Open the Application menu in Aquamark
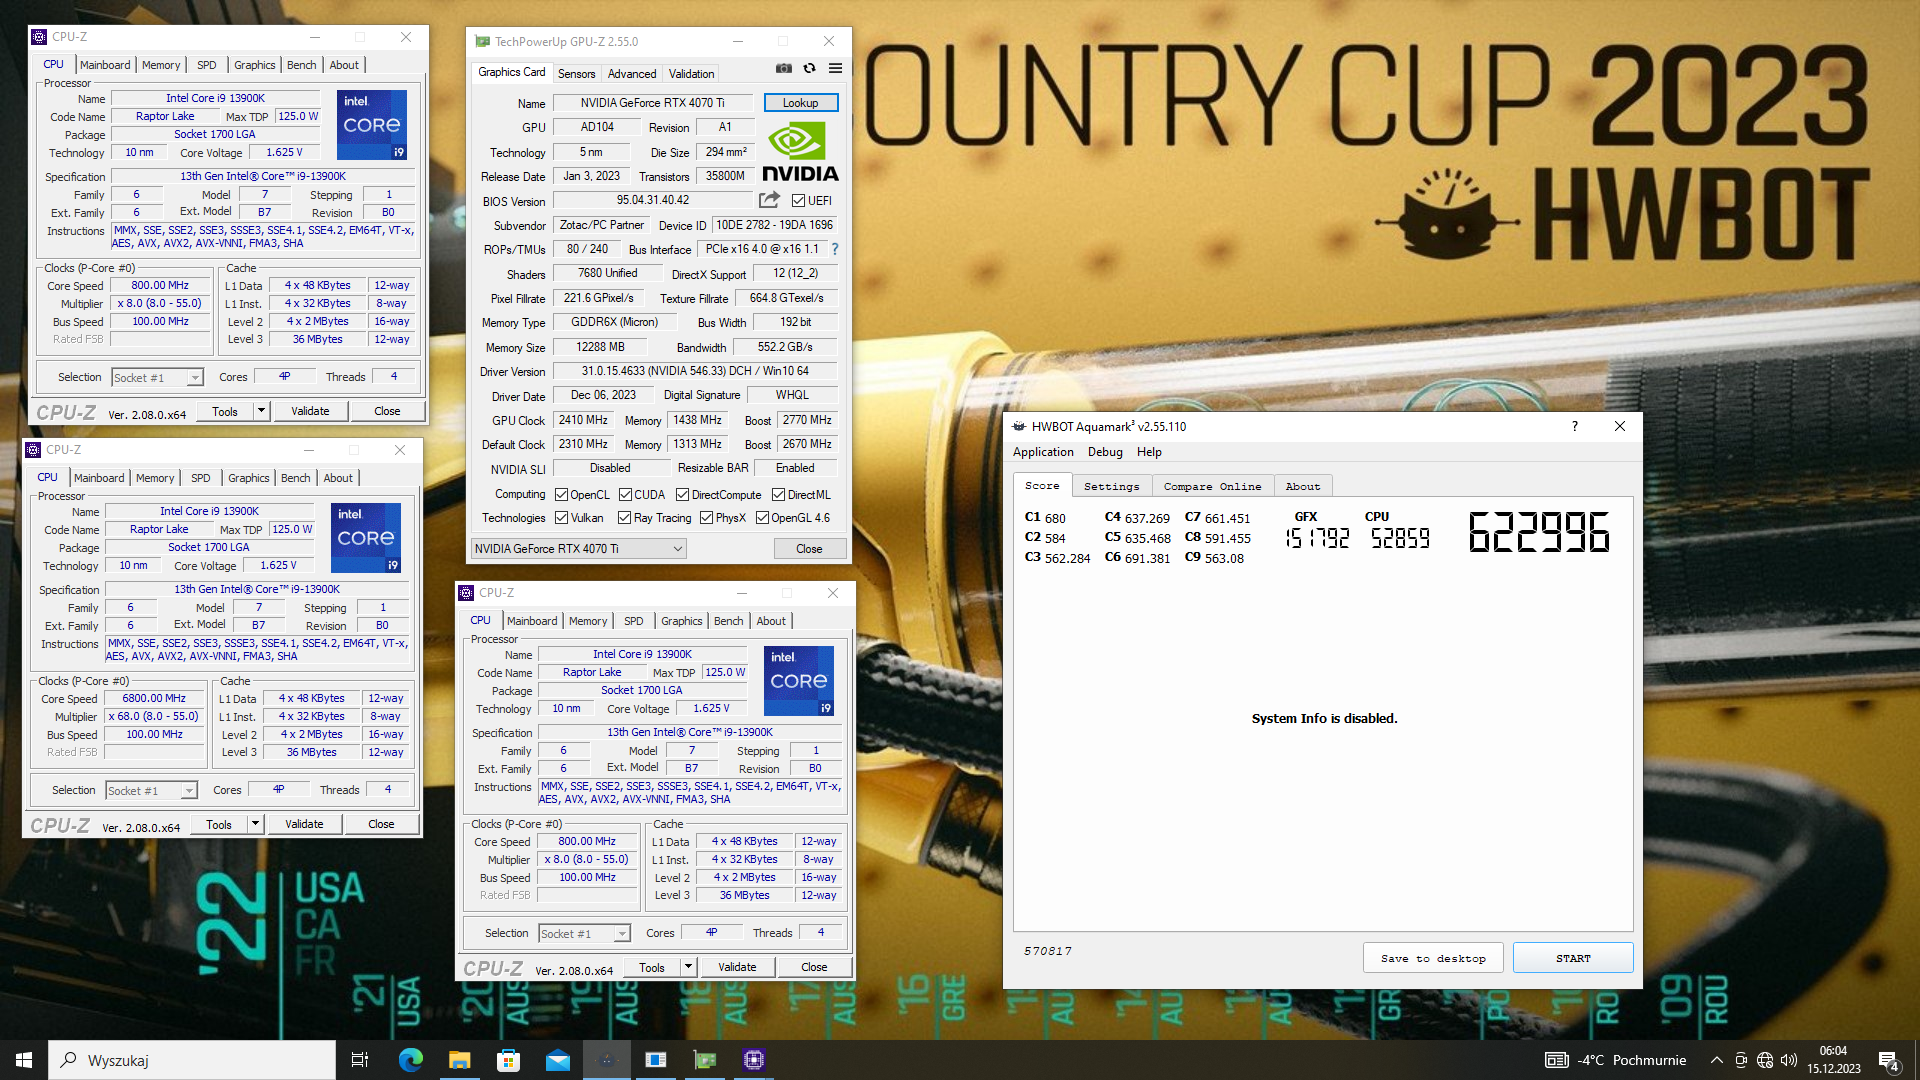This screenshot has height=1080, width=1920. [x=1043, y=452]
